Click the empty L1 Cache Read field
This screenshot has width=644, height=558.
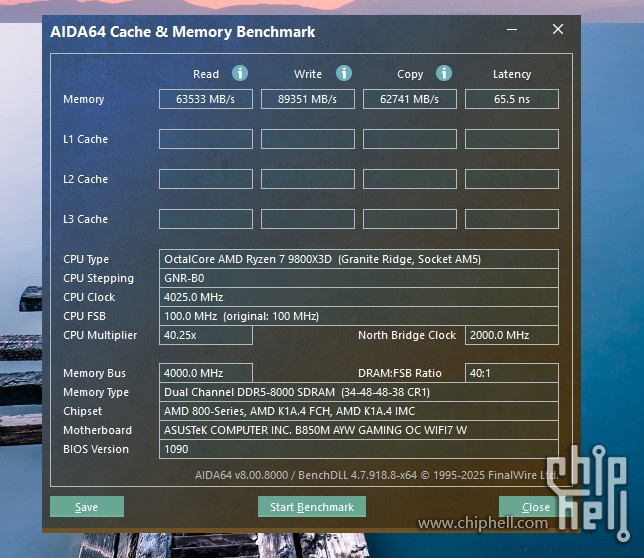[206, 139]
